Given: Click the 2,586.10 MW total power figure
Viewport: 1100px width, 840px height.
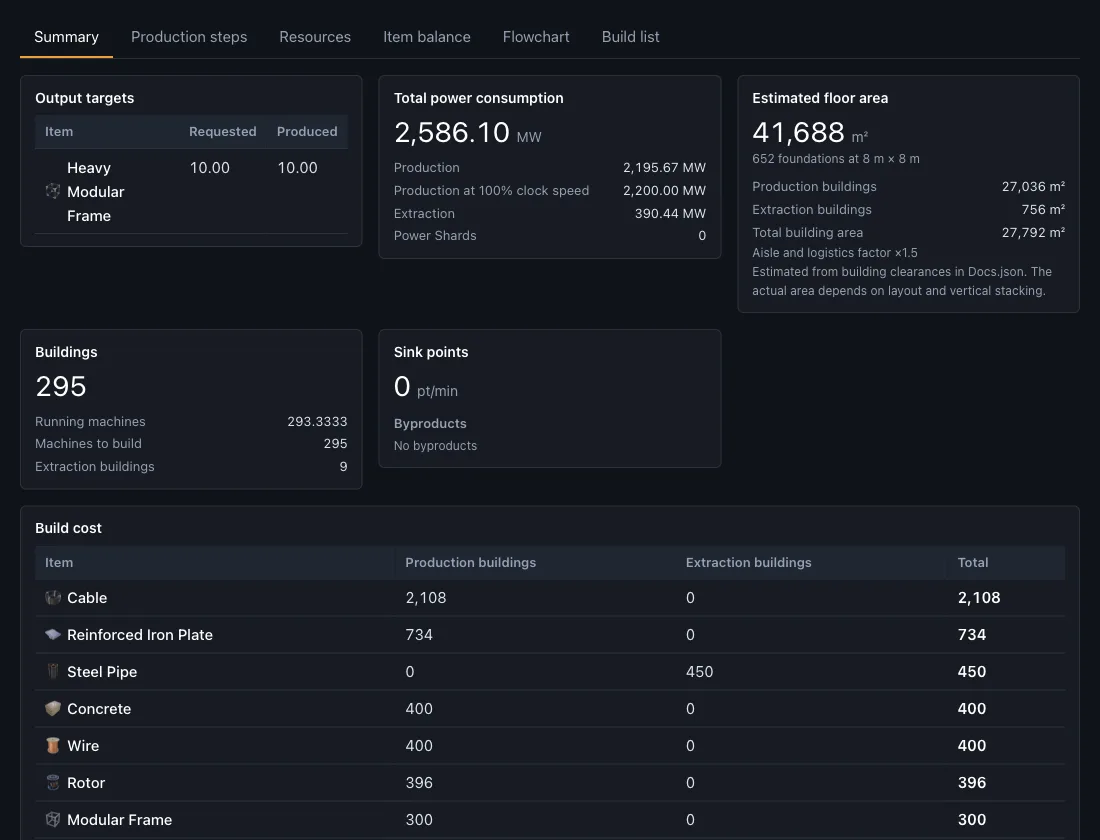Looking at the screenshot, I should (467, 133).
